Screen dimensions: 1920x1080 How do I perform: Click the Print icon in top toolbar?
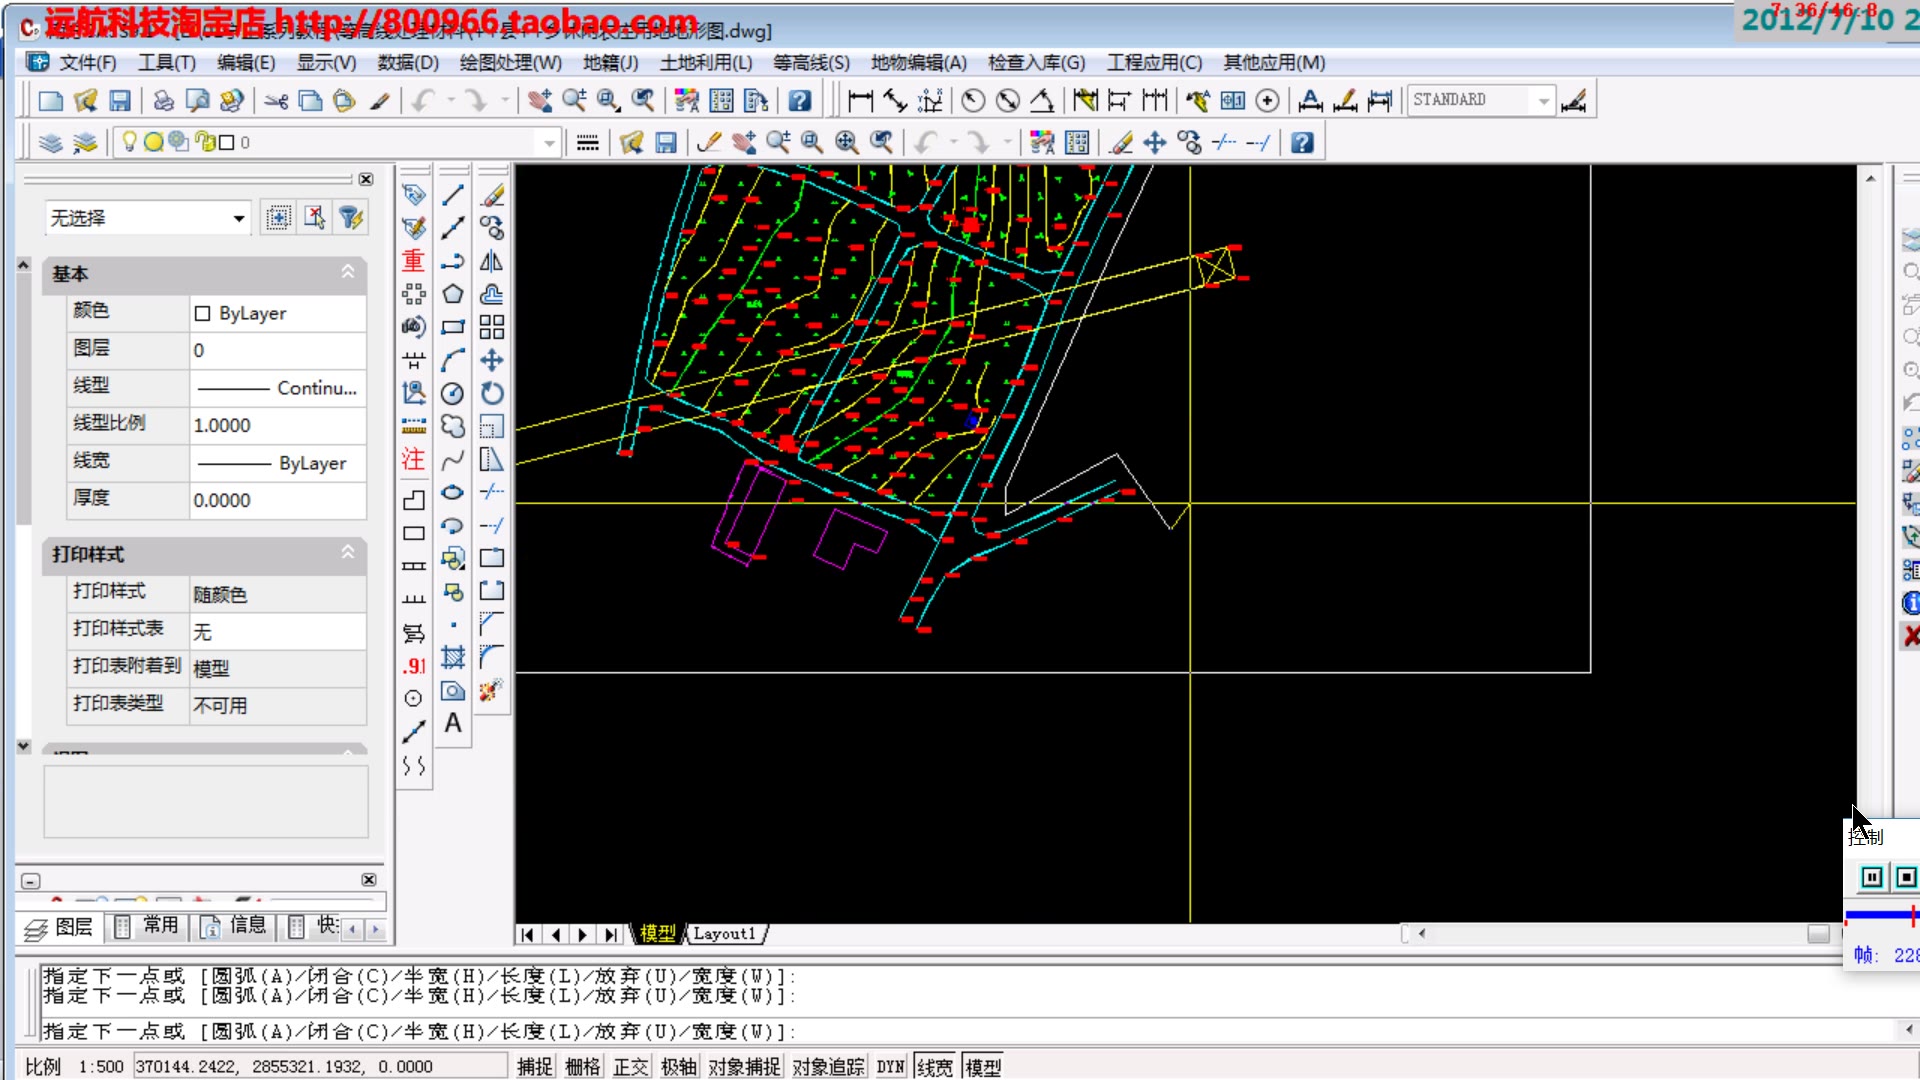[163, 101]
